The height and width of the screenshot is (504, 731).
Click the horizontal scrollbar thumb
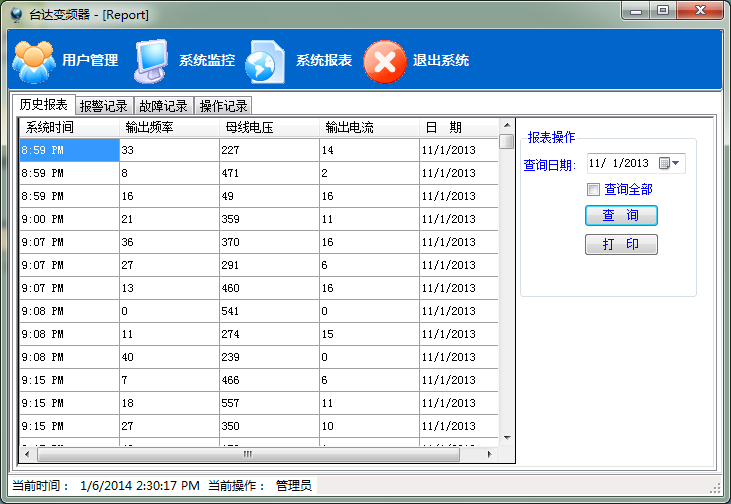tap(247, 454)
